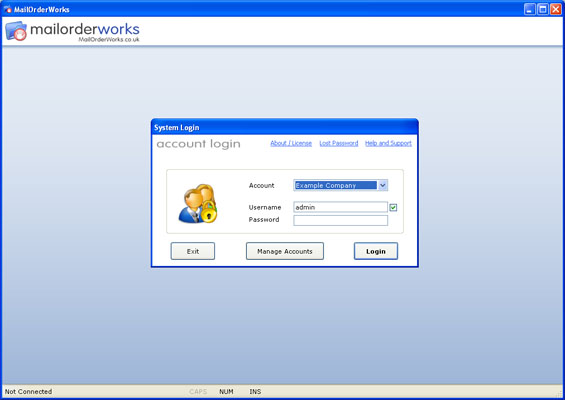
Task: Toggle the remember username checkbox
Action: click(x=393, y=207)
